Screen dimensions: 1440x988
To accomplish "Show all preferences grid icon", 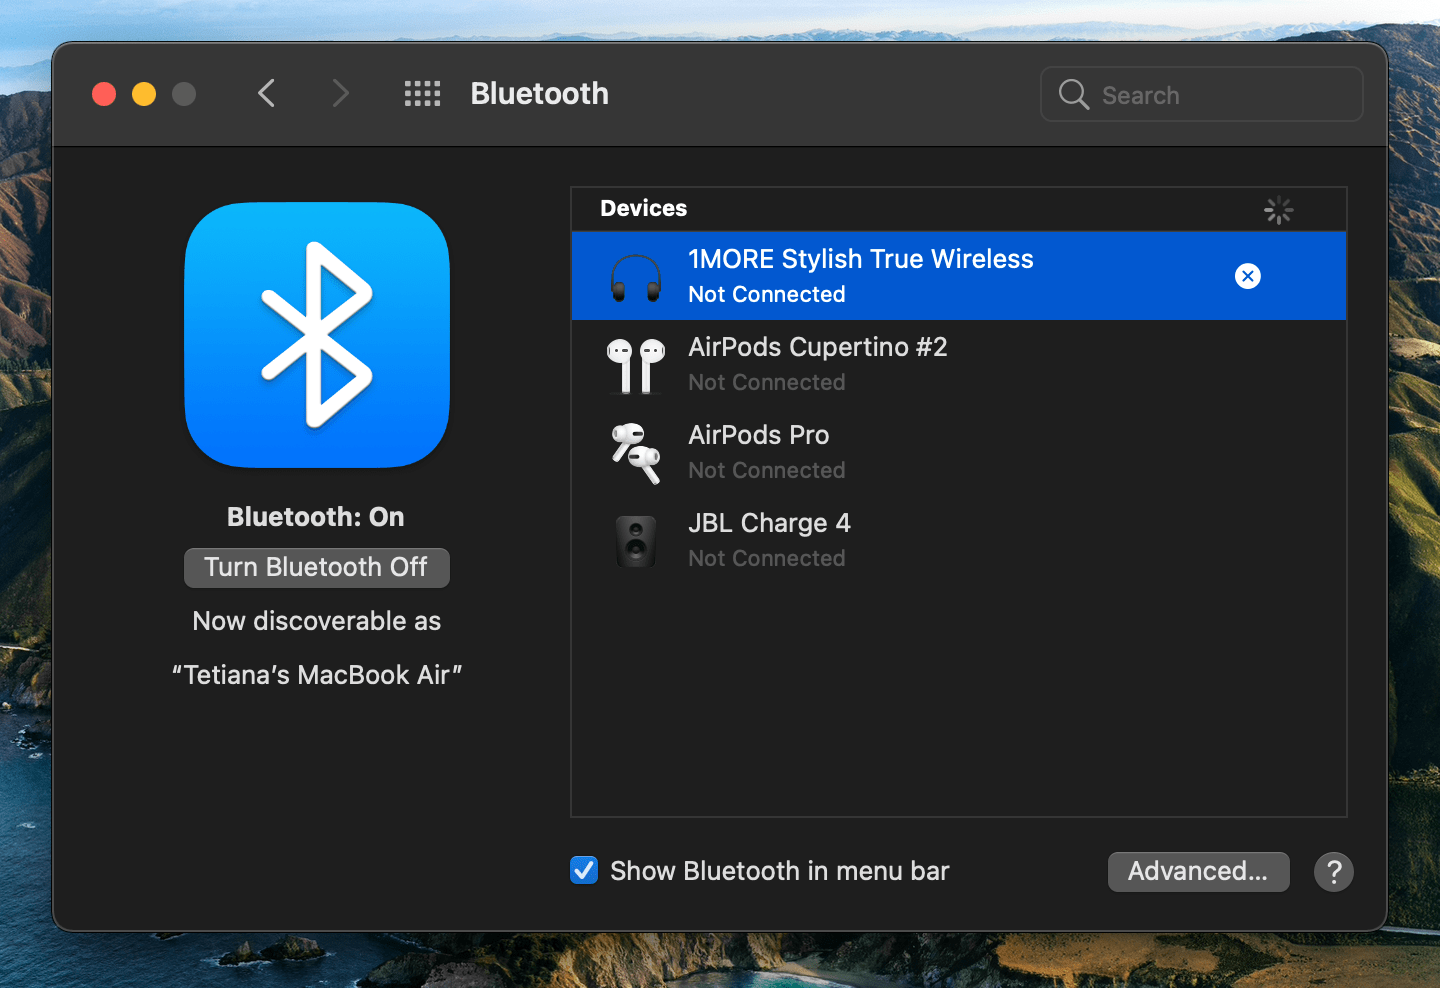I will tap(422, 94).
